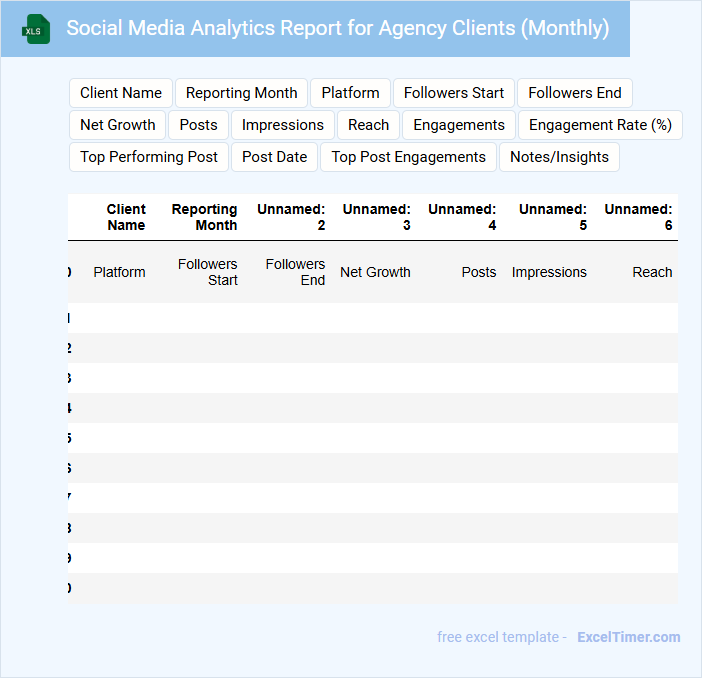
Task: Choose the Followers Start tag
Action: click(454, 93)
